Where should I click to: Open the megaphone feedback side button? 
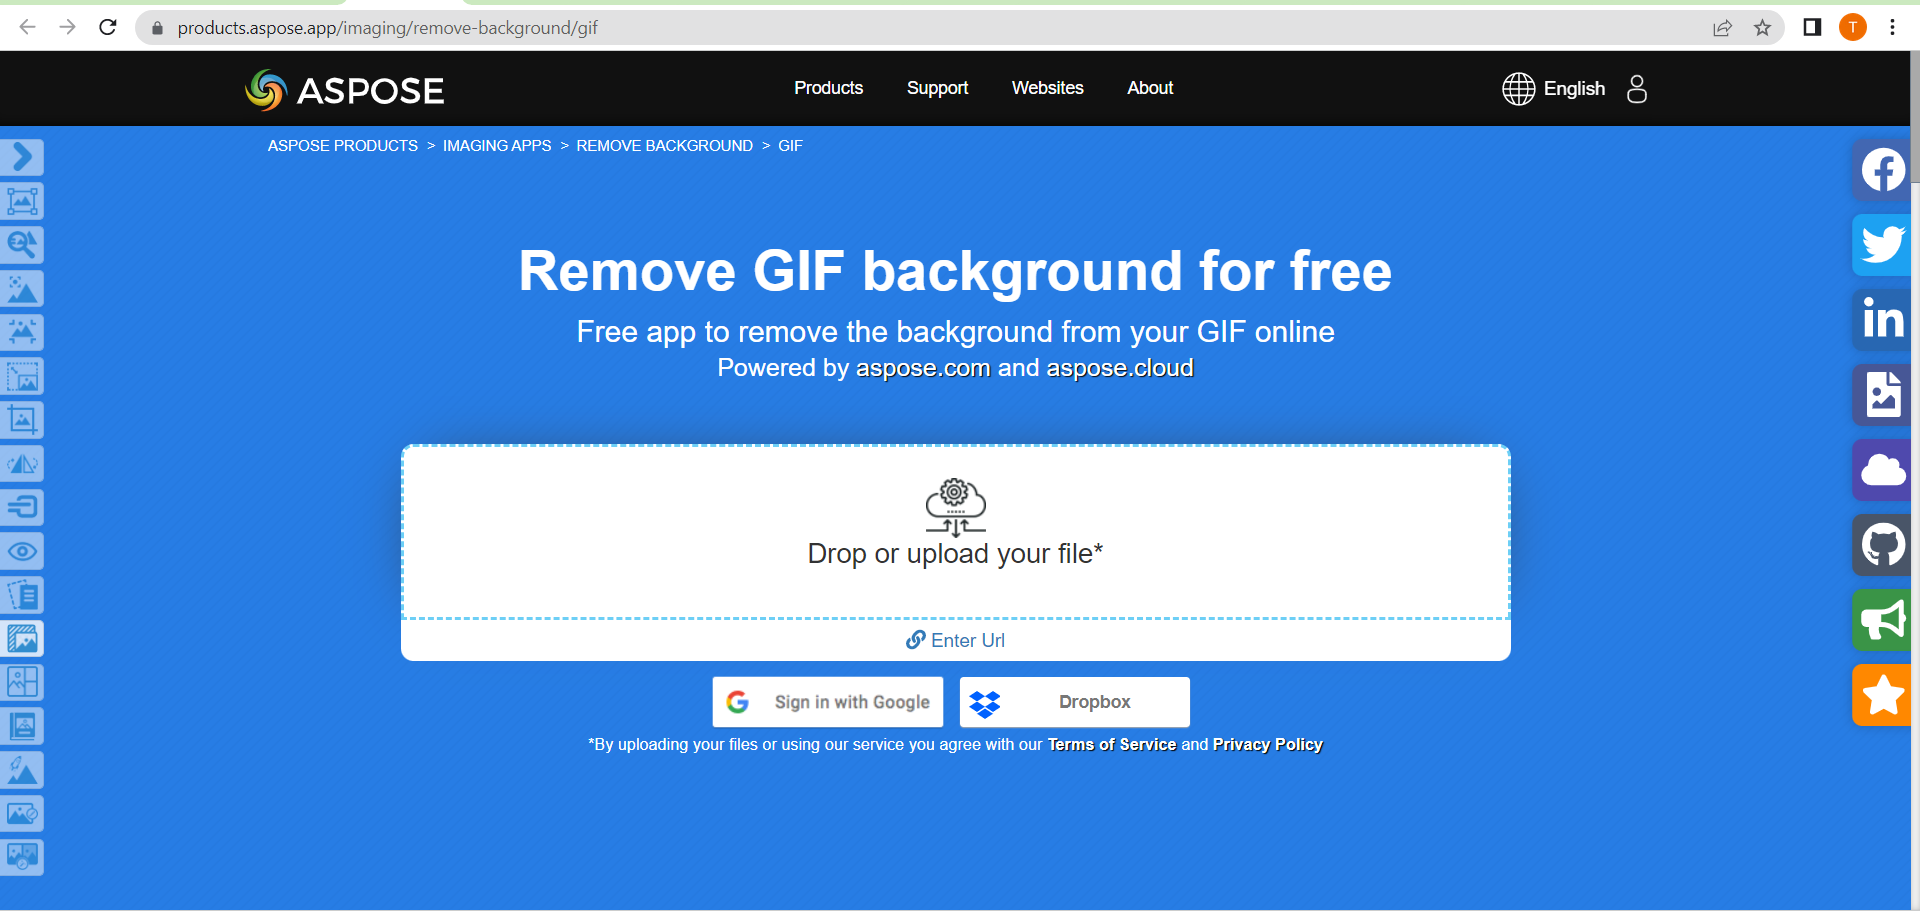pos(1882,620)
